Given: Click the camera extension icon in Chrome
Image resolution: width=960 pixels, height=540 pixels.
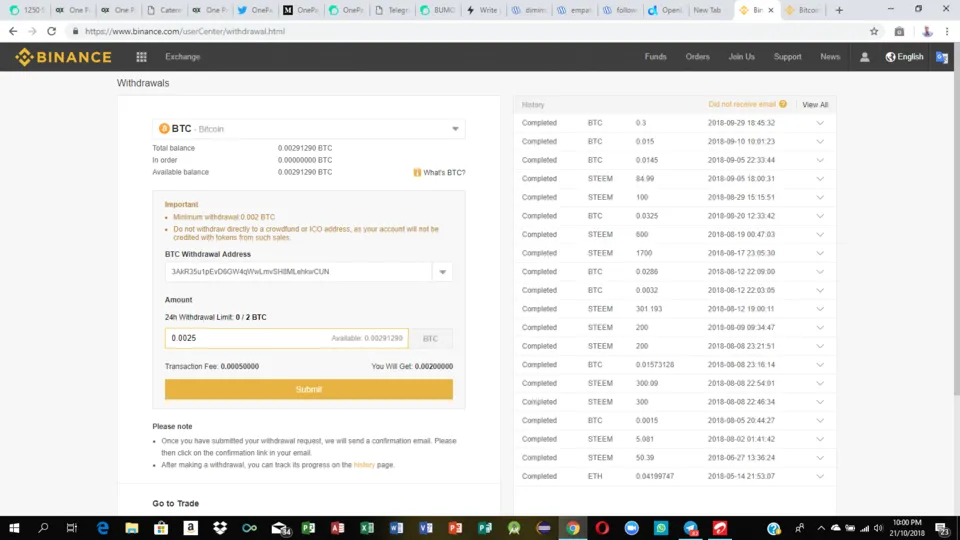Looking at the screenshot, I should click(x=899, y=31).
